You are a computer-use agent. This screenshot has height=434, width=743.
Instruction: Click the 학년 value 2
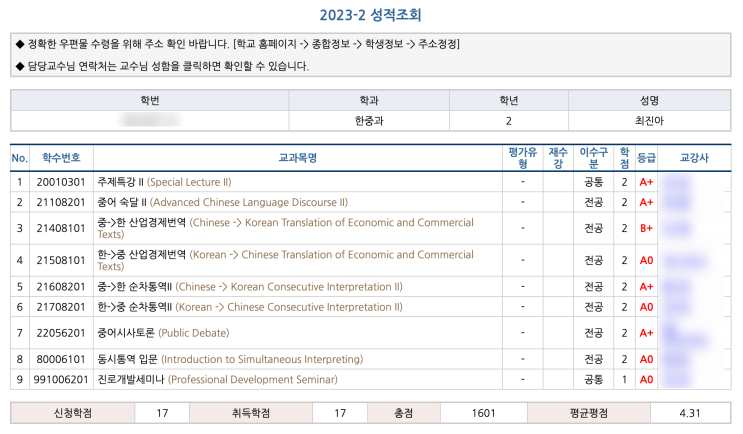click(508, 121)
